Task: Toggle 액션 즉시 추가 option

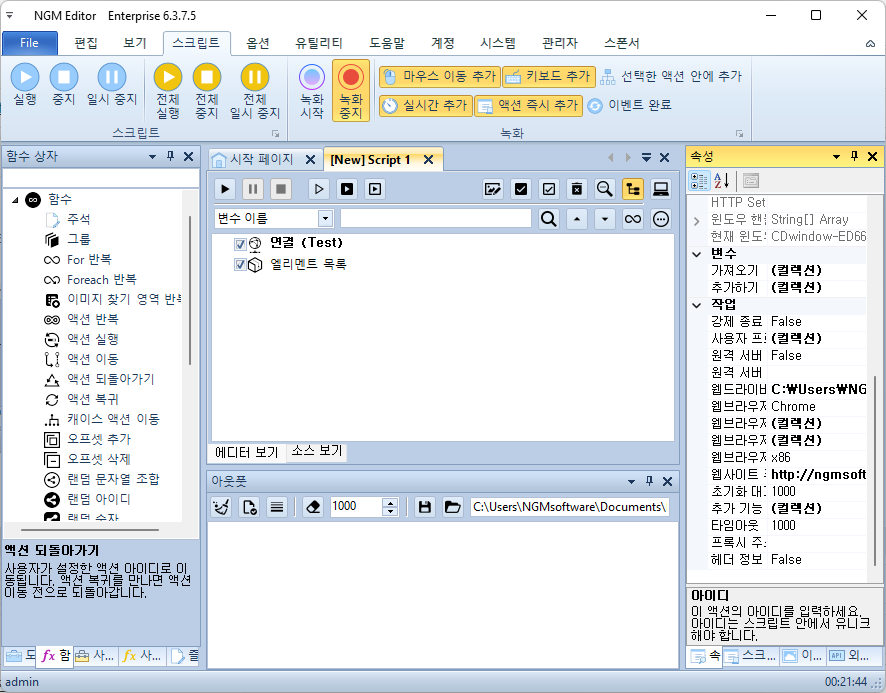Action: pos(528,106)
